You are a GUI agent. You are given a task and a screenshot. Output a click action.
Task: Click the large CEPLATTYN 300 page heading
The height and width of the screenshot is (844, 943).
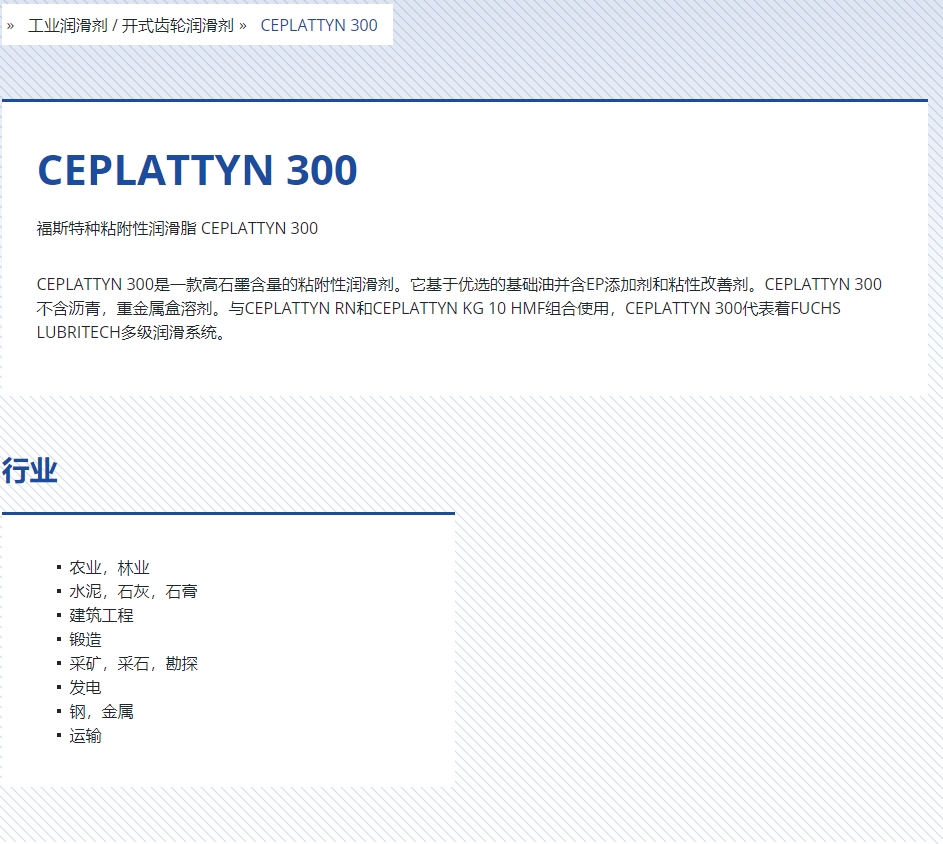click(x=197, y=170)
